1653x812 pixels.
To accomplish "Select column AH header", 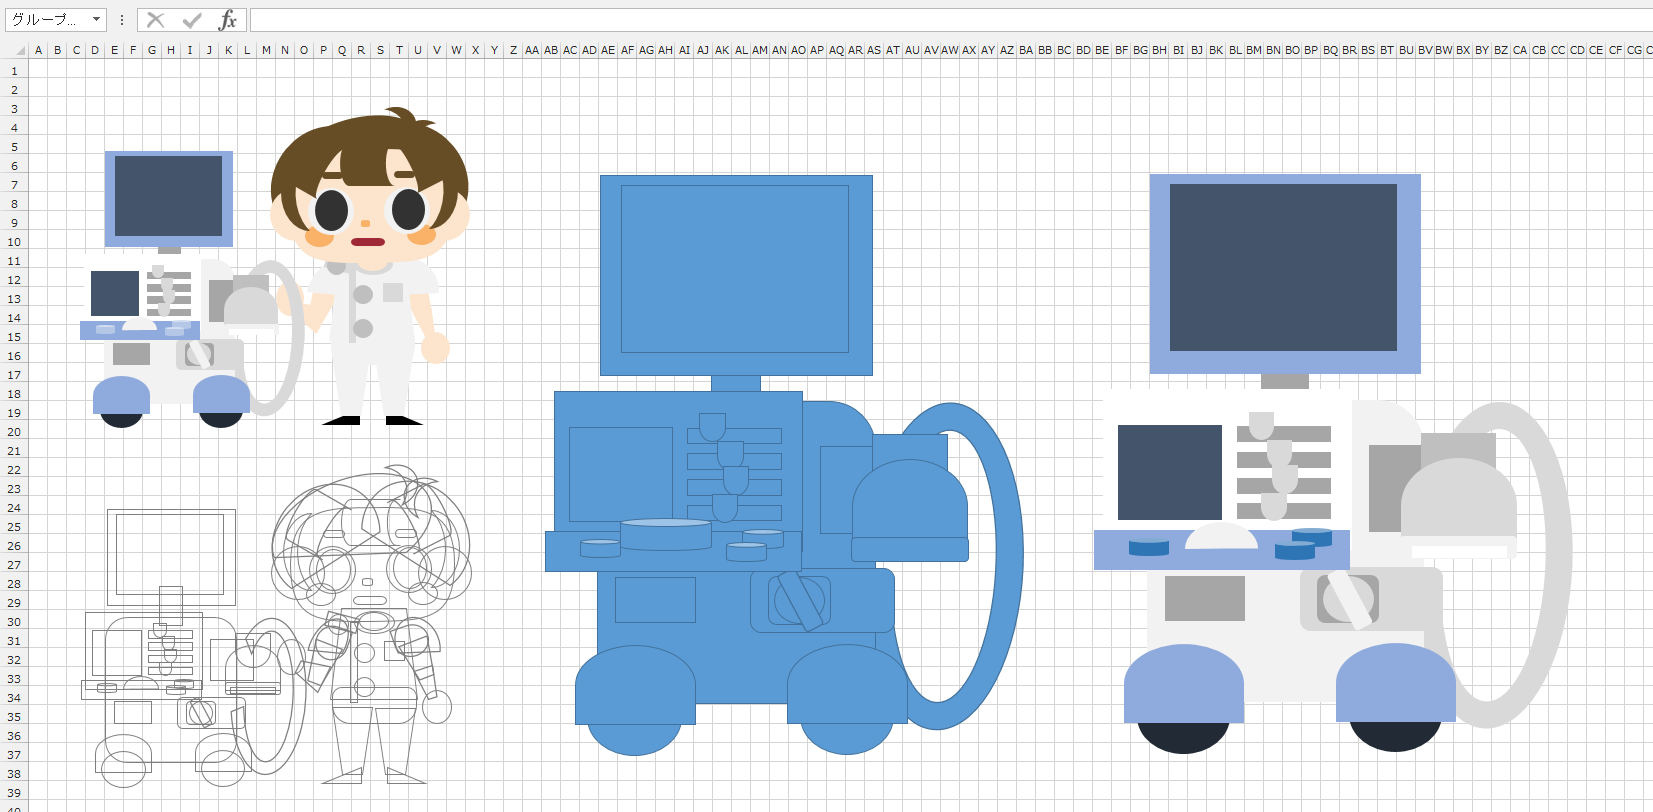I will point(665,50).
